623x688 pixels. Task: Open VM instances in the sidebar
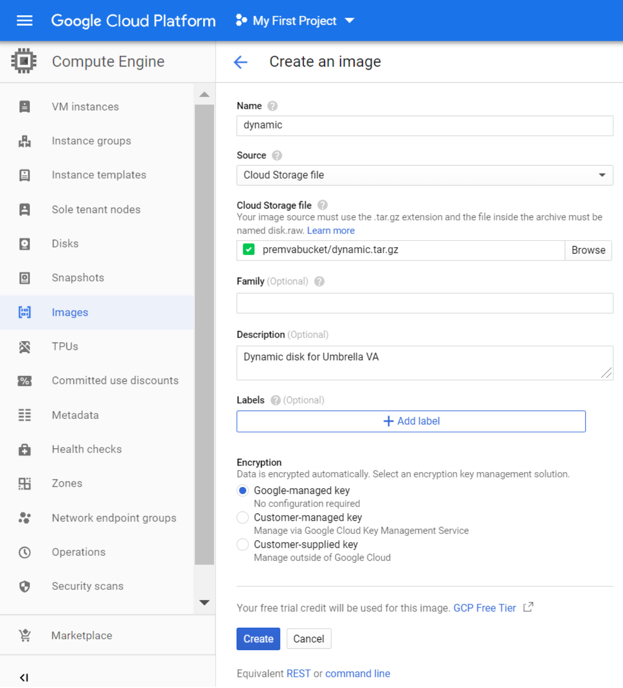(x=85, y=107)
